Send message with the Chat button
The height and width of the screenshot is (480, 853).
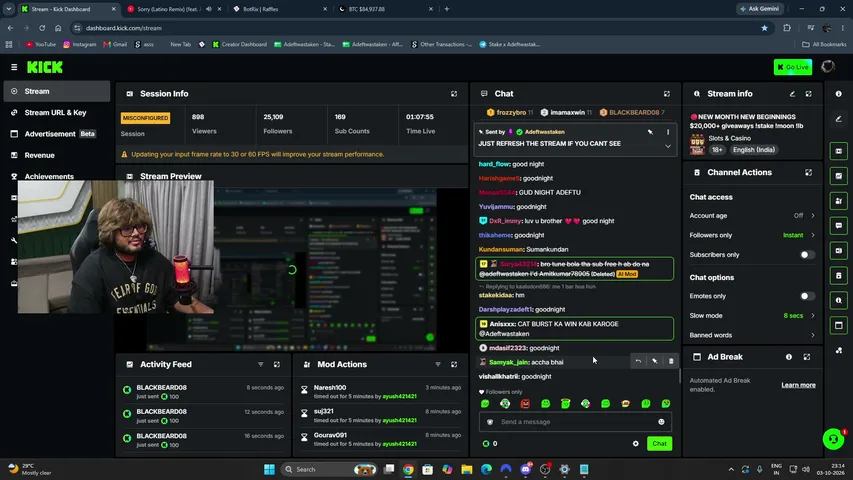click(x=659, y=444)
